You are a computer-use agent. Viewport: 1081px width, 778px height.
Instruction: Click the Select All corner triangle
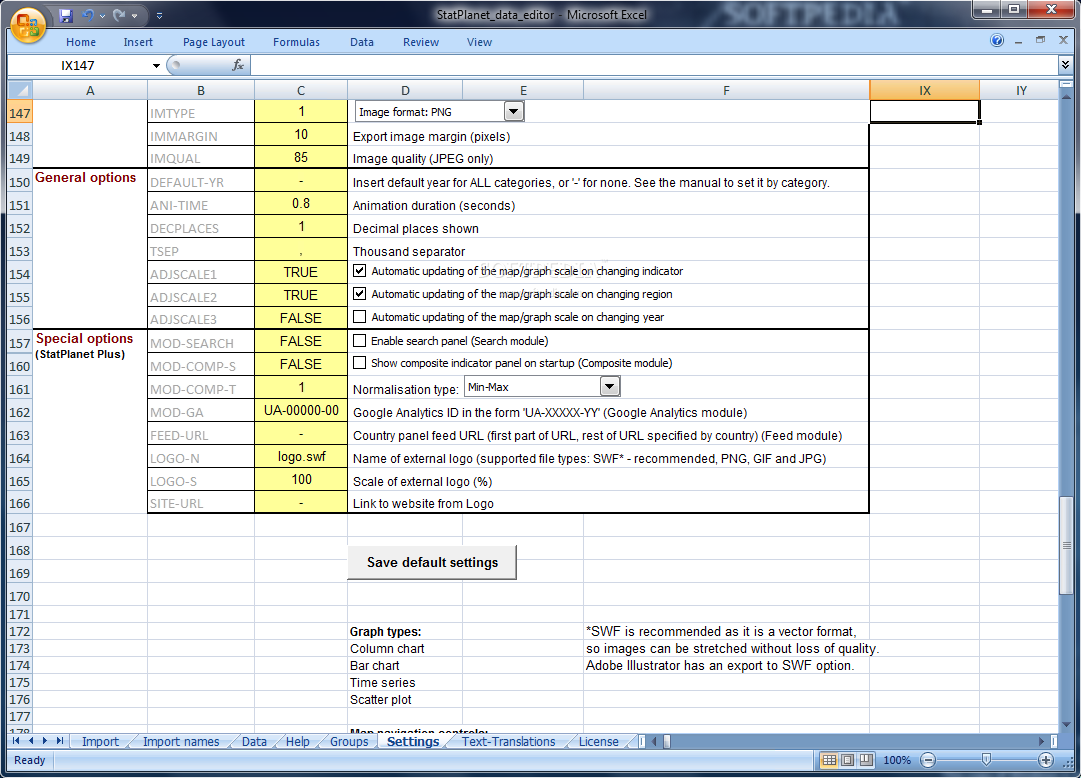tap(21, 90)
